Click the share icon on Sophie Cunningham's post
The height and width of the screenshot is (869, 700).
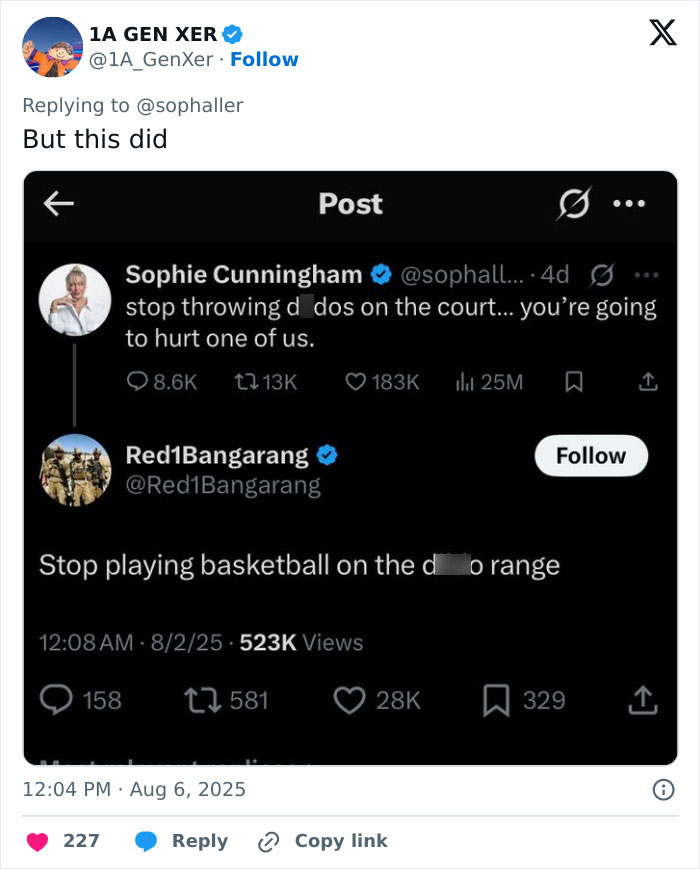tap(647, 381)
